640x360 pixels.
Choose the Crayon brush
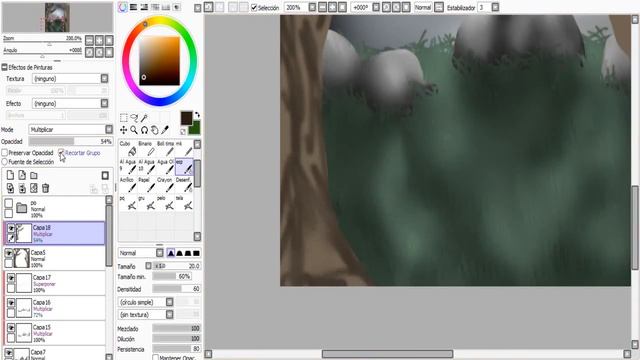click(165, 185)
